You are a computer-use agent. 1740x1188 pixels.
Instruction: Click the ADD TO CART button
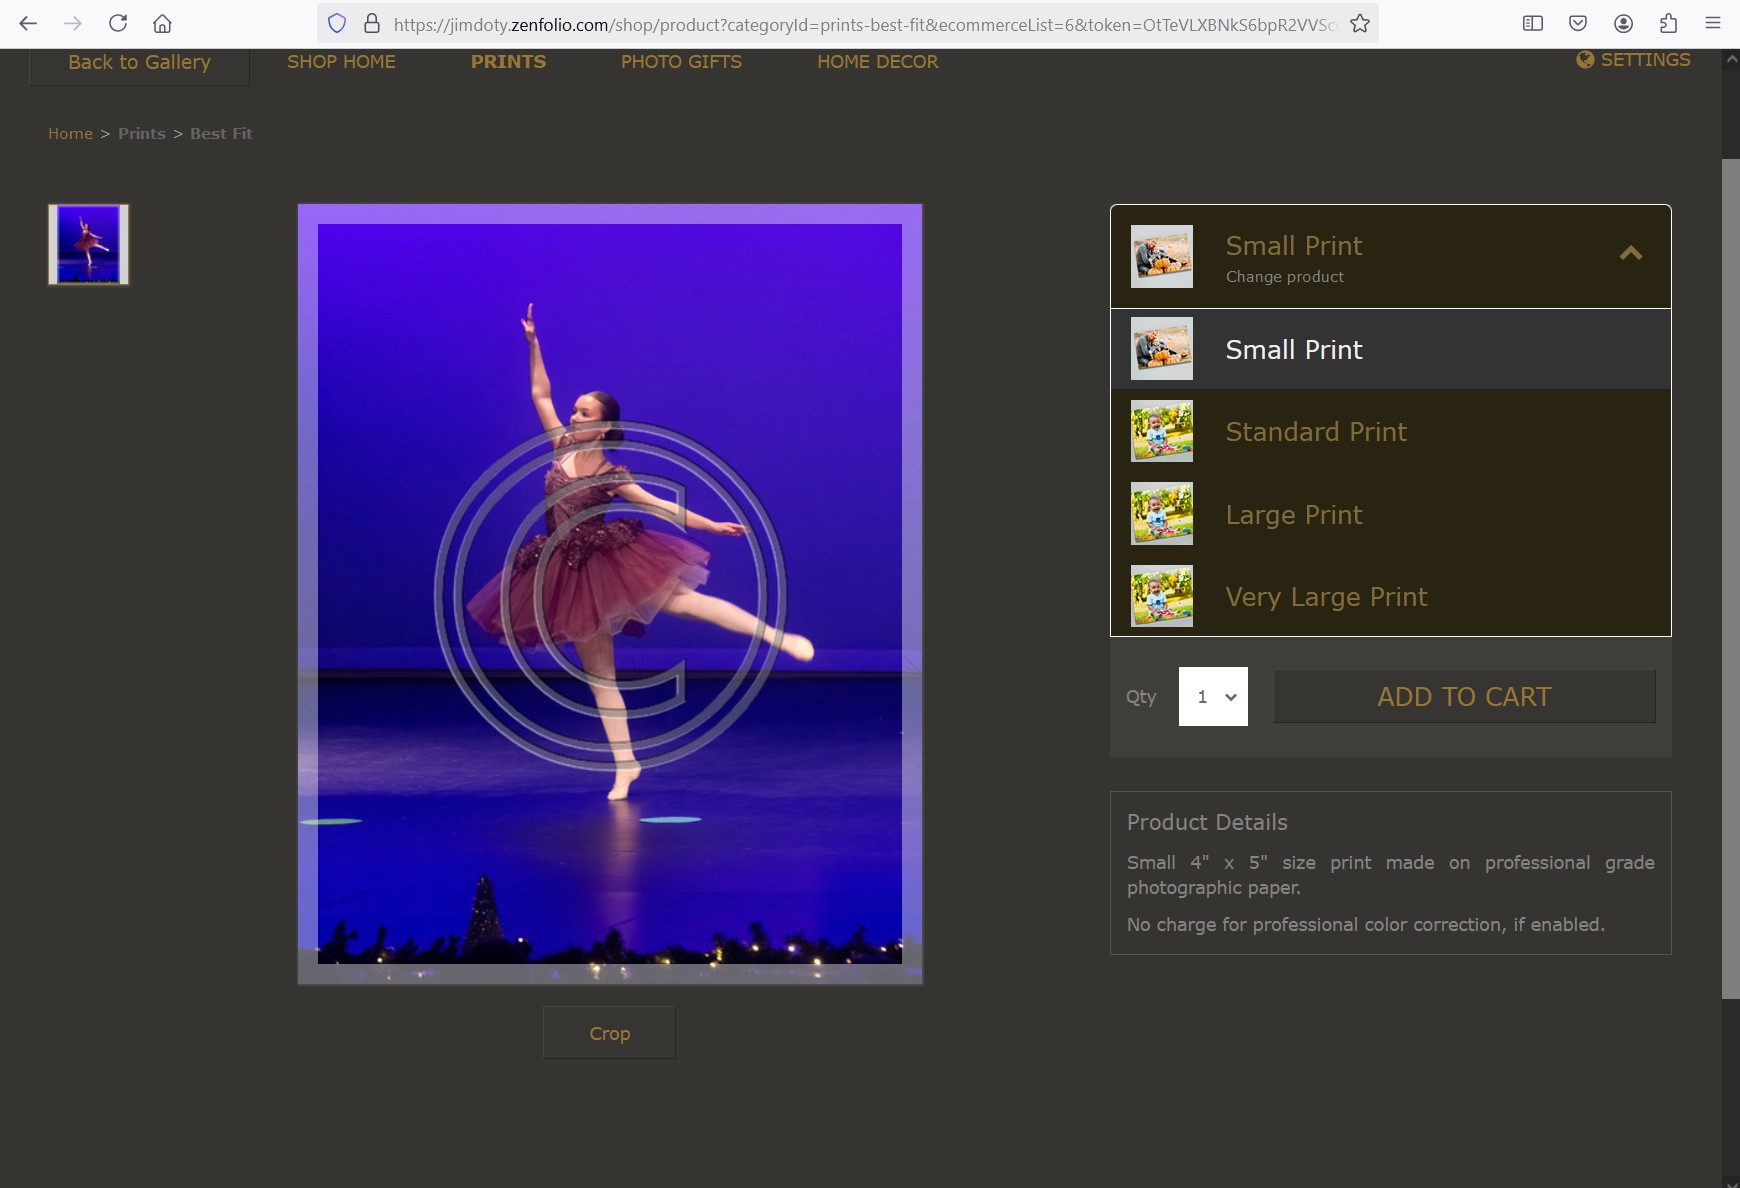(1464, 697)
